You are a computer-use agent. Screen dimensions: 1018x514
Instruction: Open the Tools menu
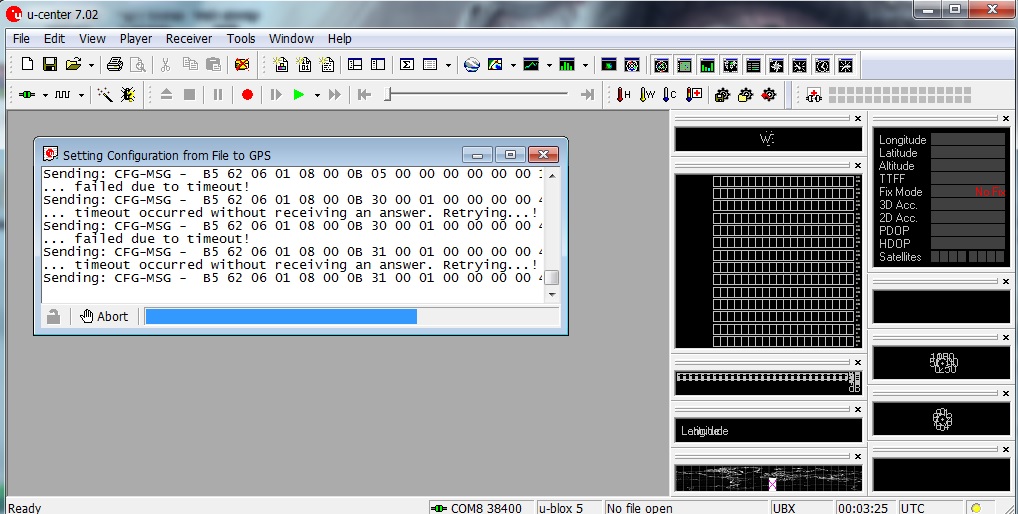(x=241, y=39)
